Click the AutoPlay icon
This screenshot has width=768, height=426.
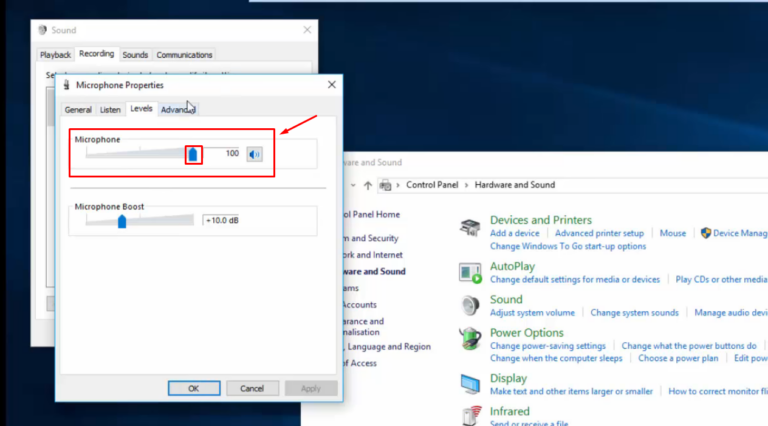click(x=470, y=272)
